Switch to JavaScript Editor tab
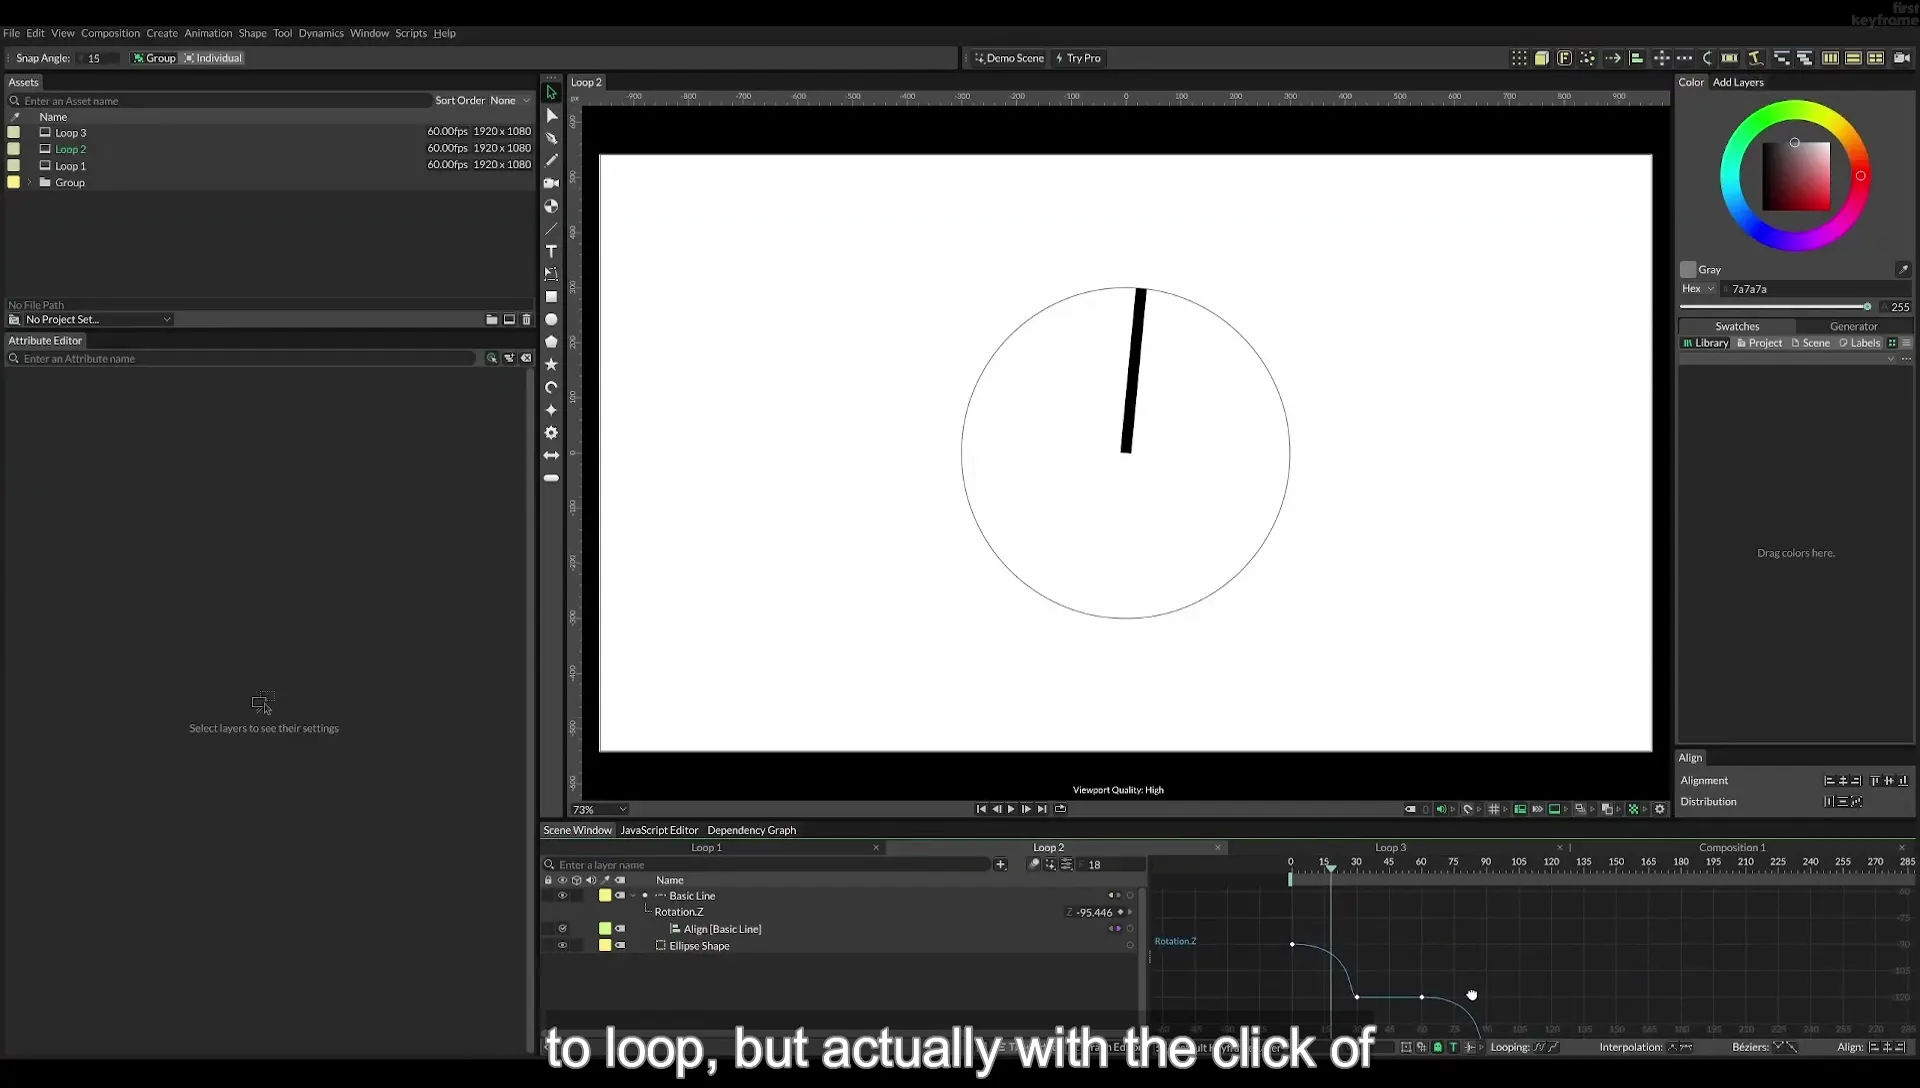 (x=659, y=830)
